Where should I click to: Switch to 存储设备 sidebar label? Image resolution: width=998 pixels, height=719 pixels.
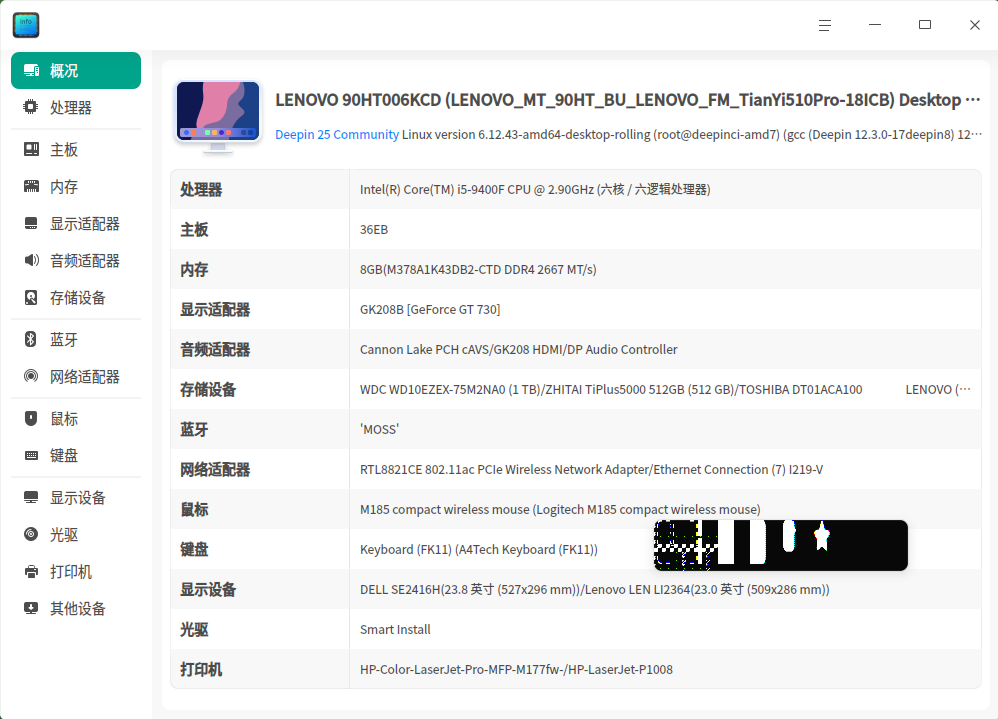[x=78, y=298]
